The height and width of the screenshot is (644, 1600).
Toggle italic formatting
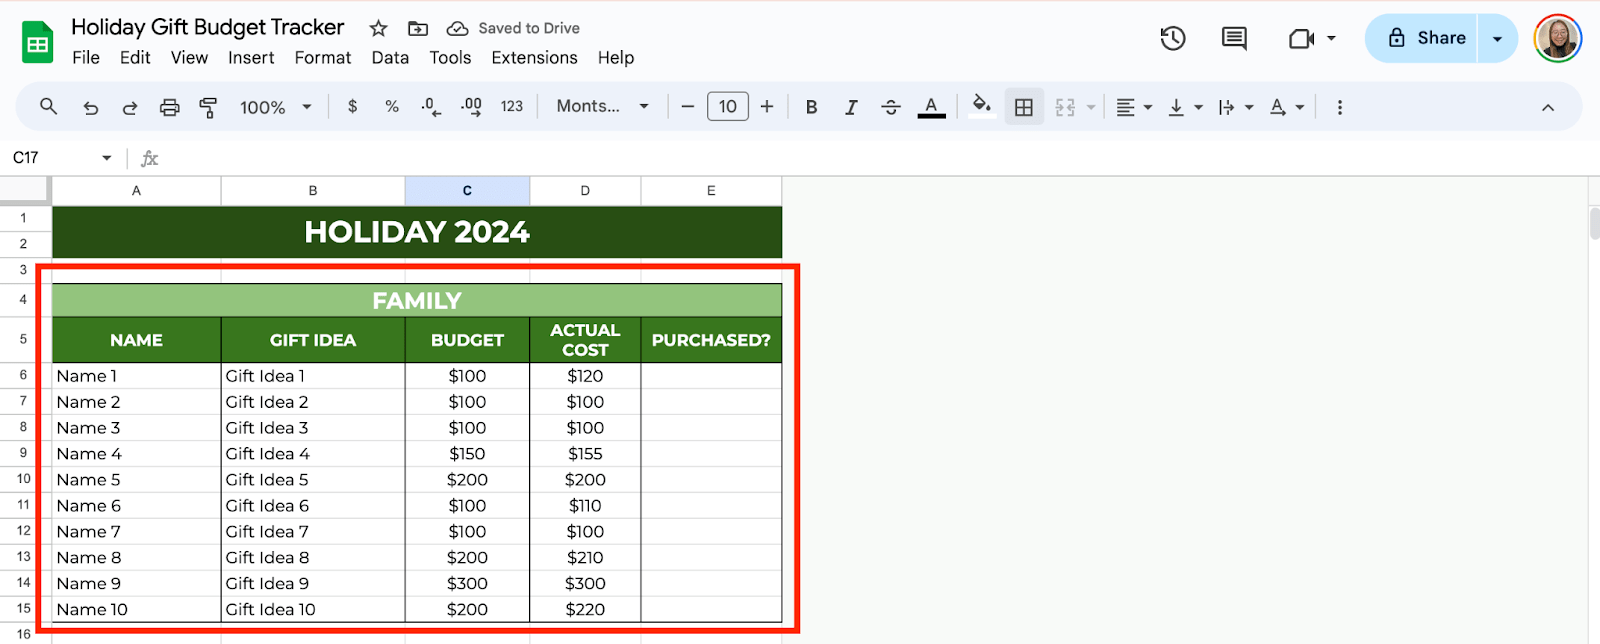850,107
